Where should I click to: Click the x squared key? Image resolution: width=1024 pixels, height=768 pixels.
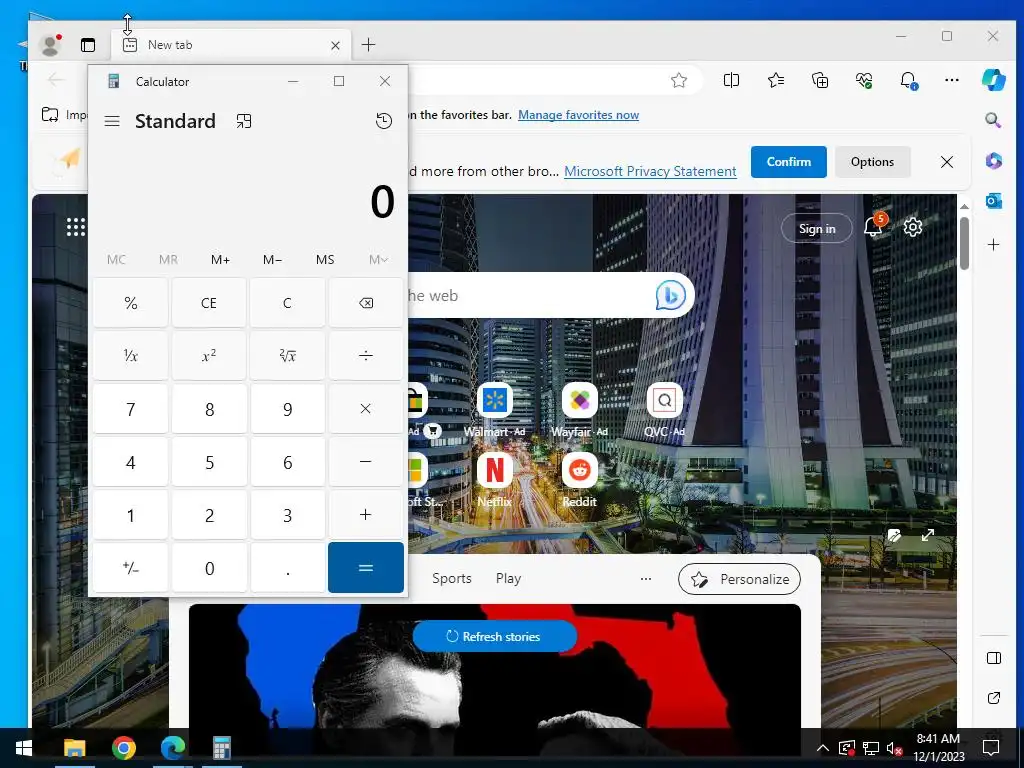click(209, 356)
